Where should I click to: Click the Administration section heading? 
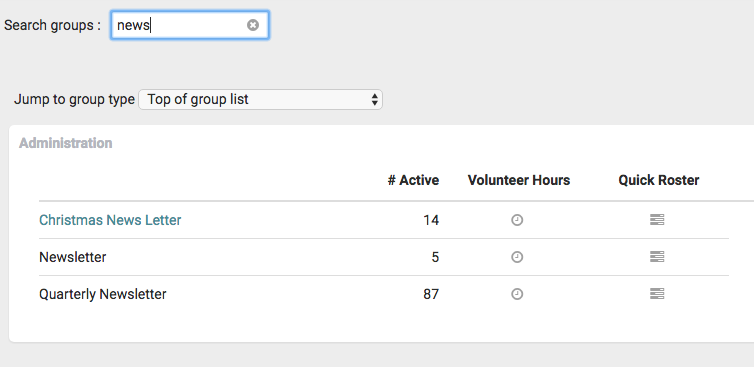pyautogui.click(x=65, y=143)
